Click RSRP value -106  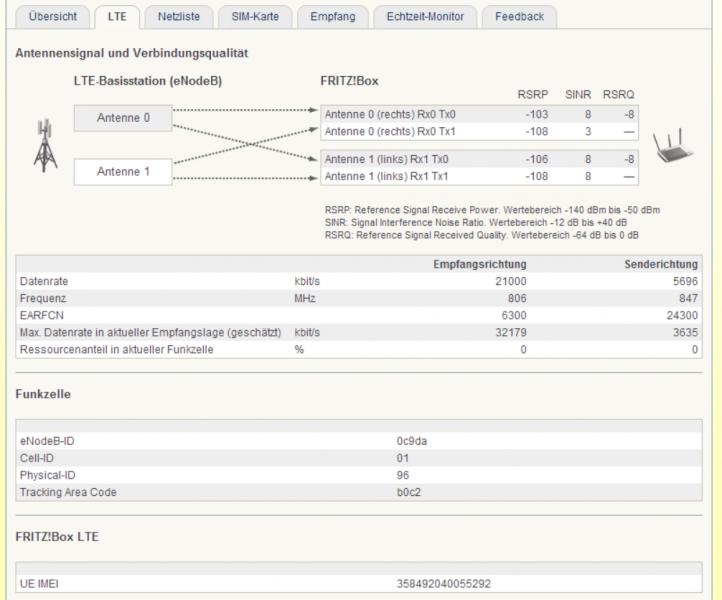[x=537, y=159]
